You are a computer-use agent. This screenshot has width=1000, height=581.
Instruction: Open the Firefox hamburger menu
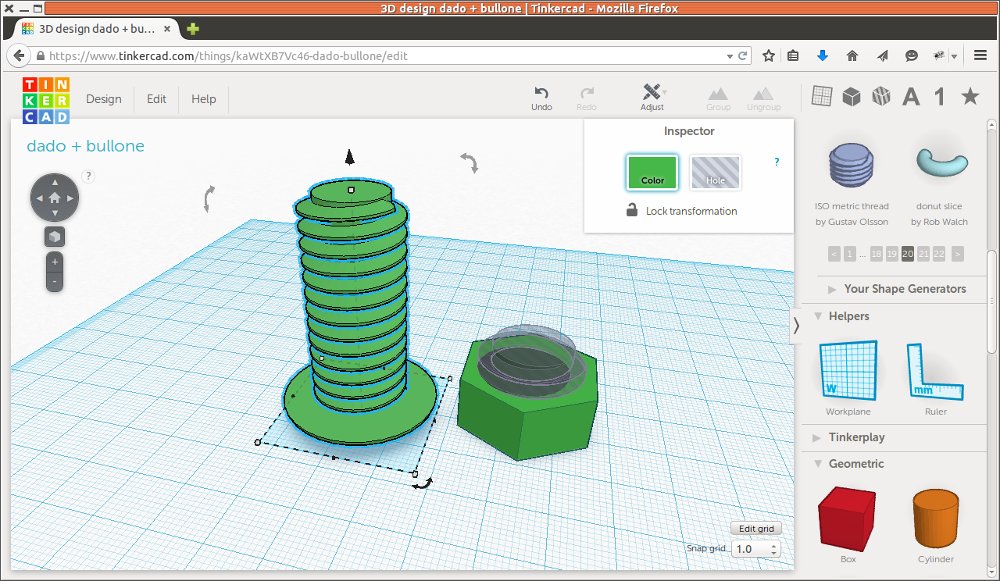(980, 55)
